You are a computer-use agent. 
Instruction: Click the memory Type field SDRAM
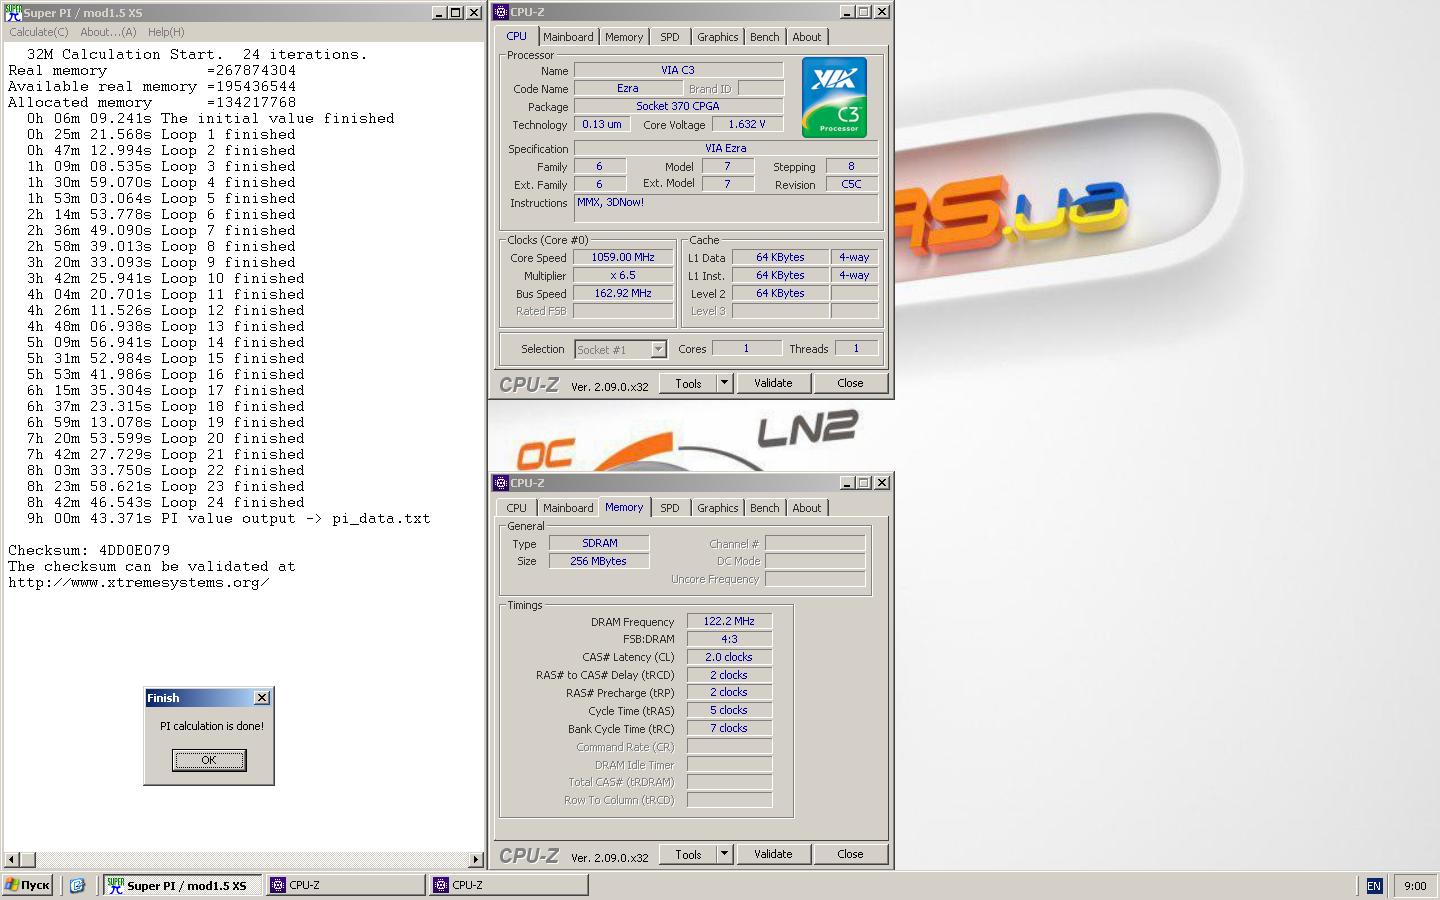click(x=599, y=543)
